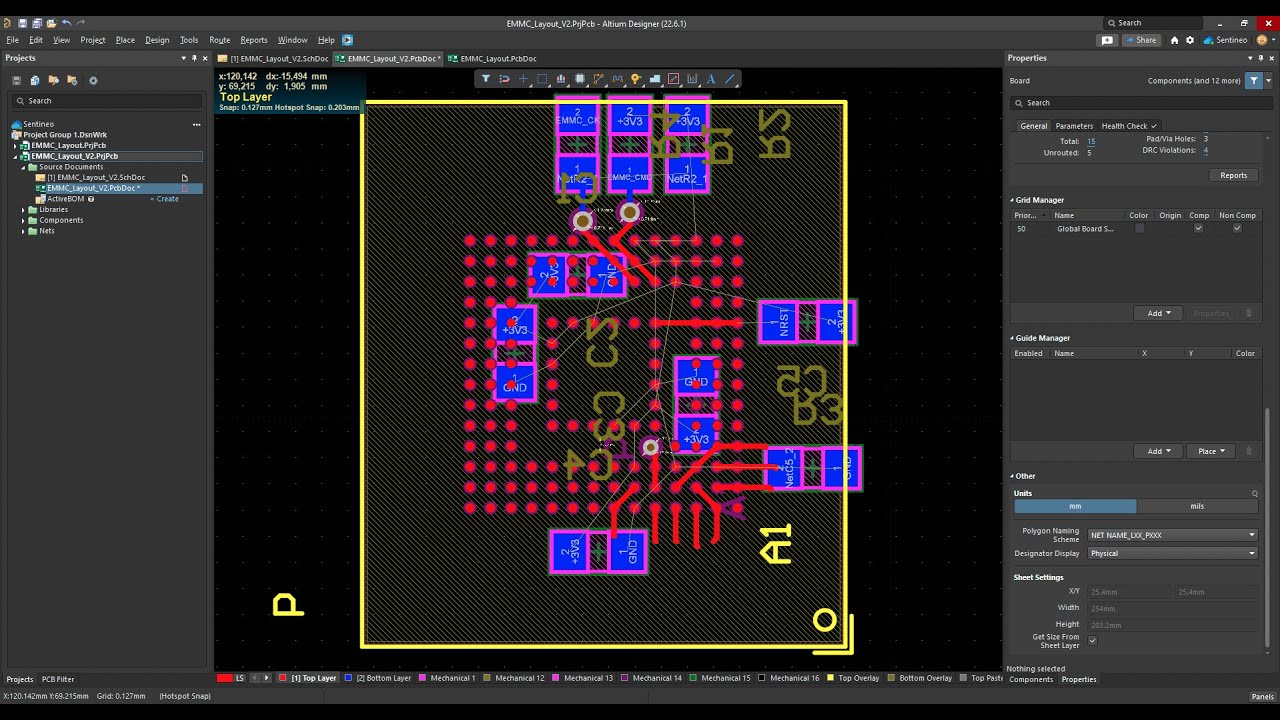Image resolution: width=1280 pixels, height=720 pixels.
Task: Activate Interactive Route Connections tool
Action: pyautogui.click(x=598, y=78)
